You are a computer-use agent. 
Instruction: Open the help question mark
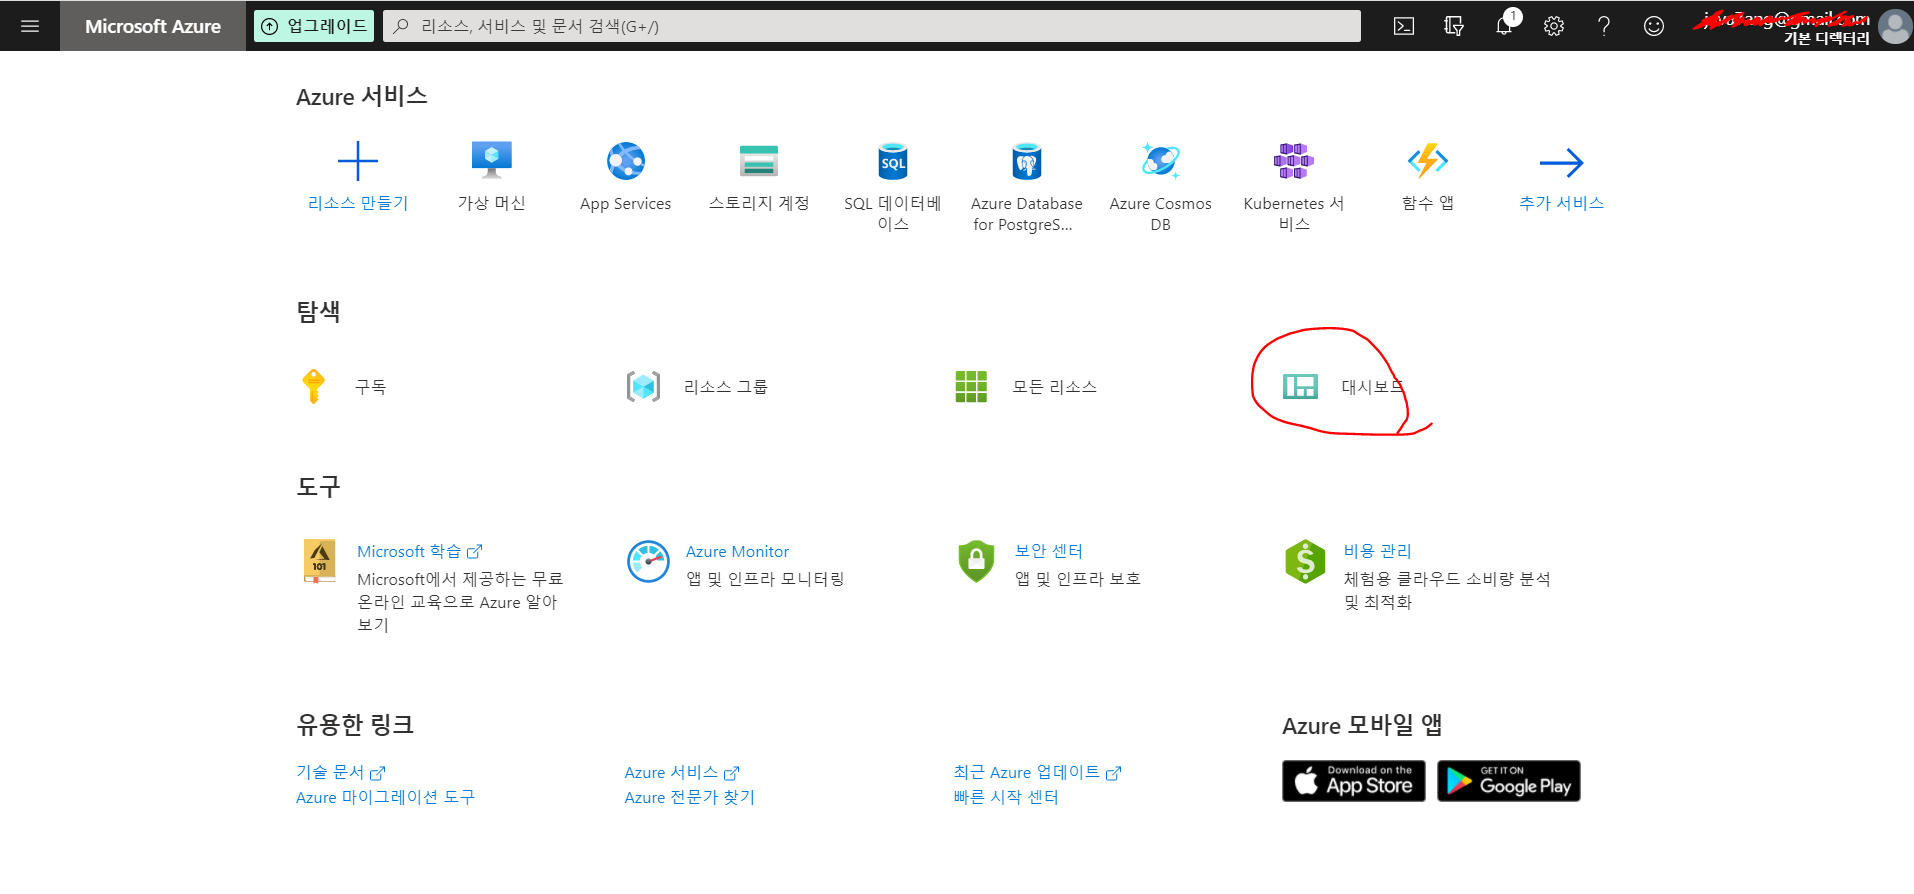[1604, 26]
